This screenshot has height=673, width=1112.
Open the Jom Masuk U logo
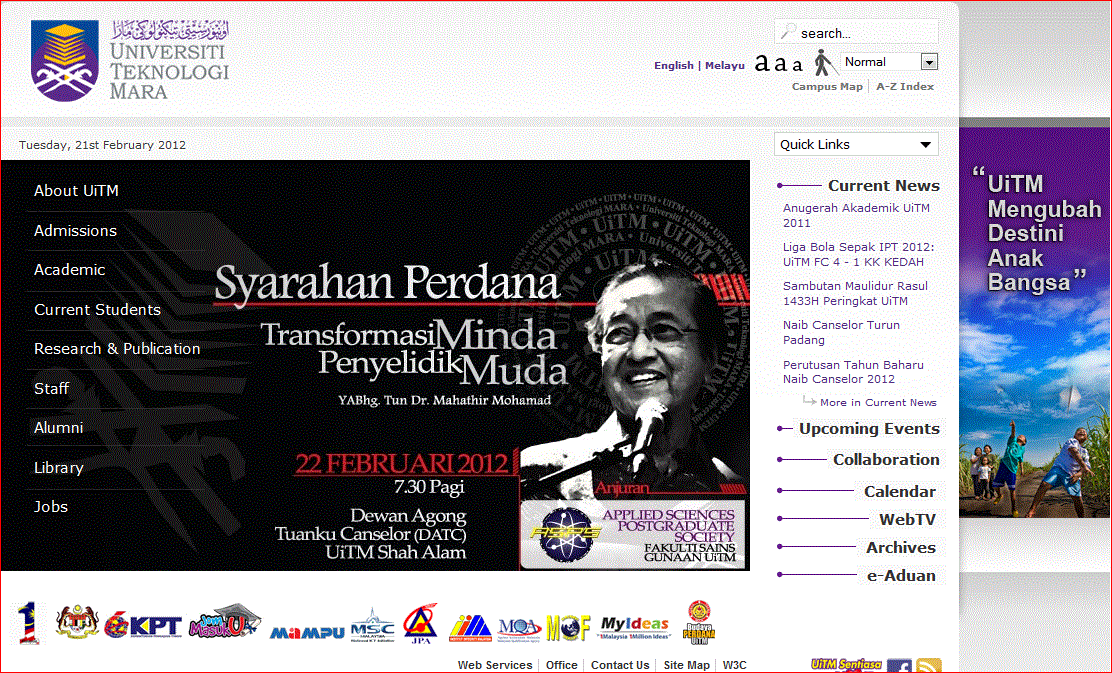click(225, 621)
